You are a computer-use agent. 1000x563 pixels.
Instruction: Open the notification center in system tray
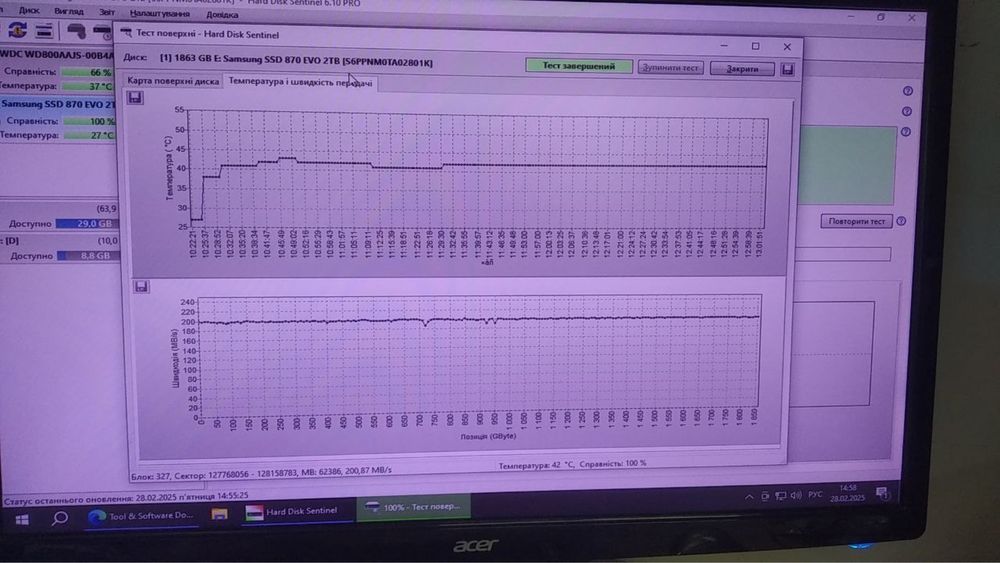[881, 492]
